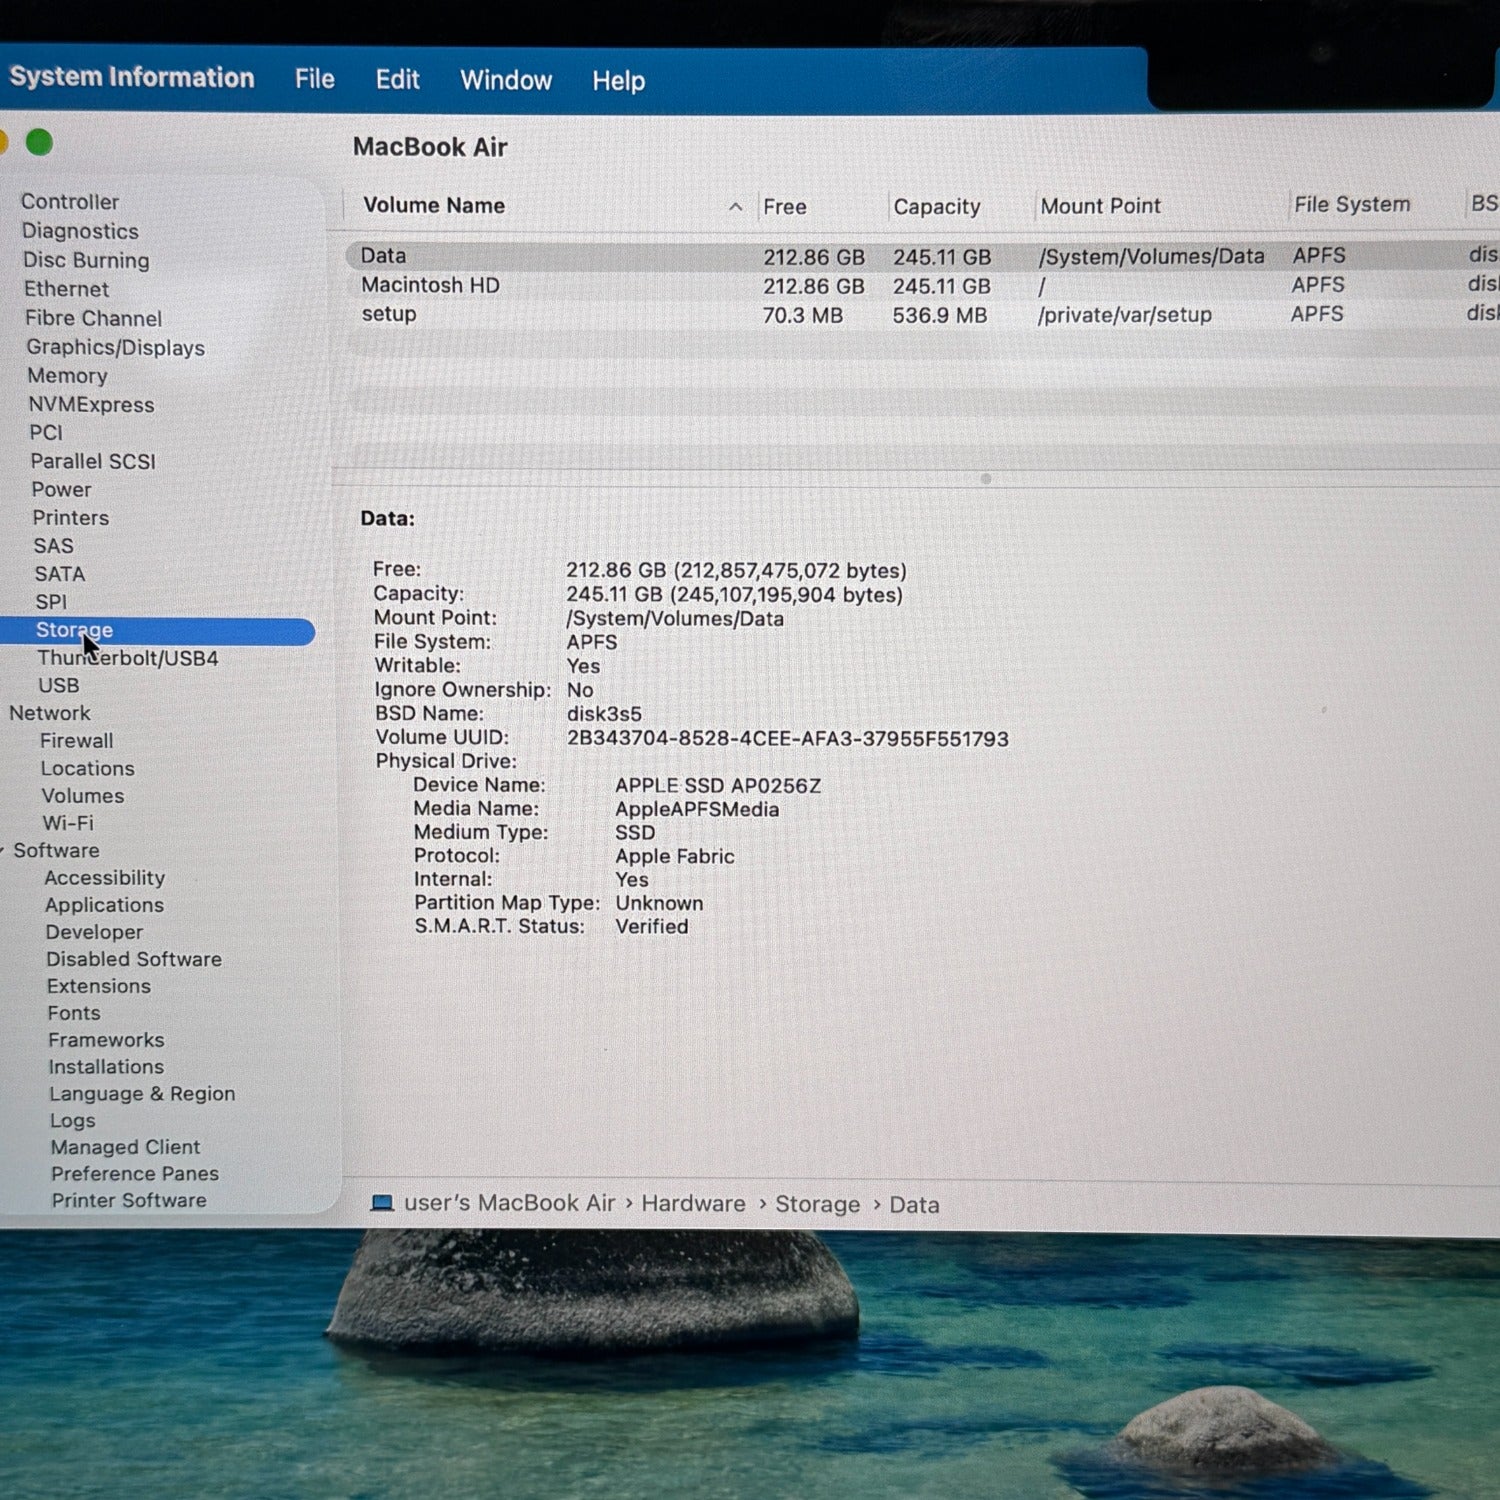Screen dimensions: 1500x1500
Task: Open the Edit menu
Action: click(x=397, y=80)
